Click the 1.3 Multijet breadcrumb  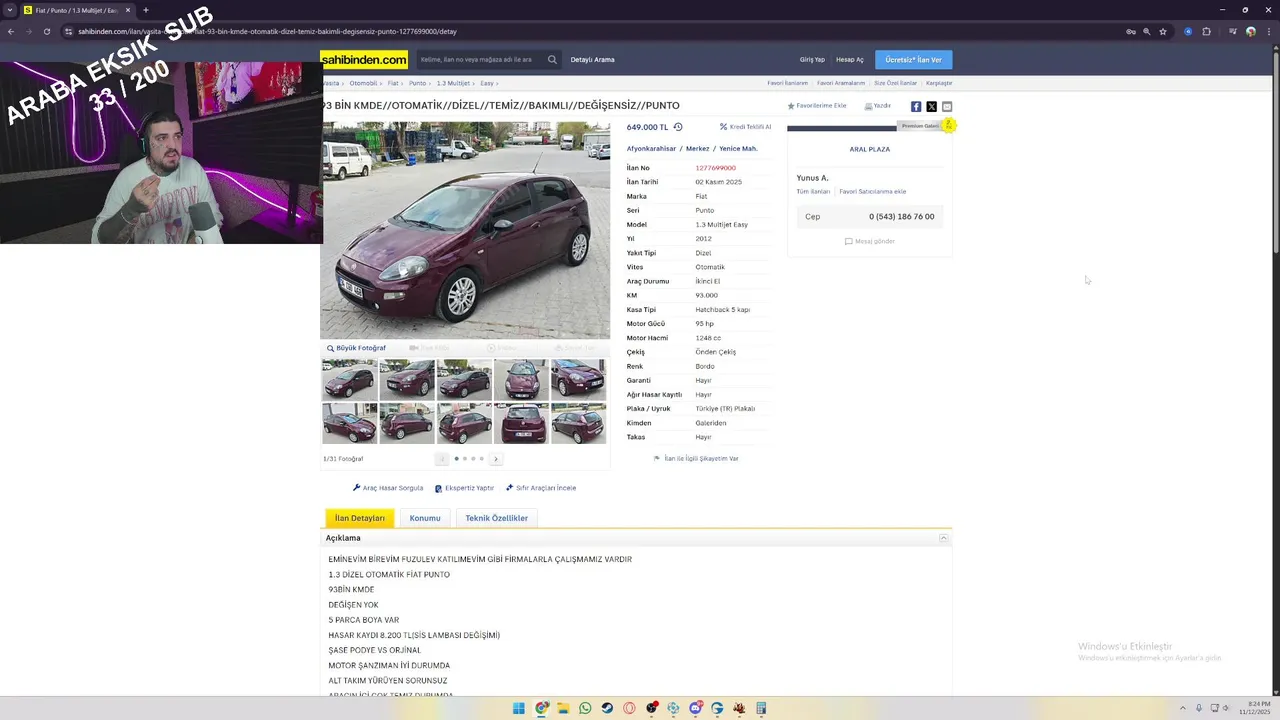(453, 83)
